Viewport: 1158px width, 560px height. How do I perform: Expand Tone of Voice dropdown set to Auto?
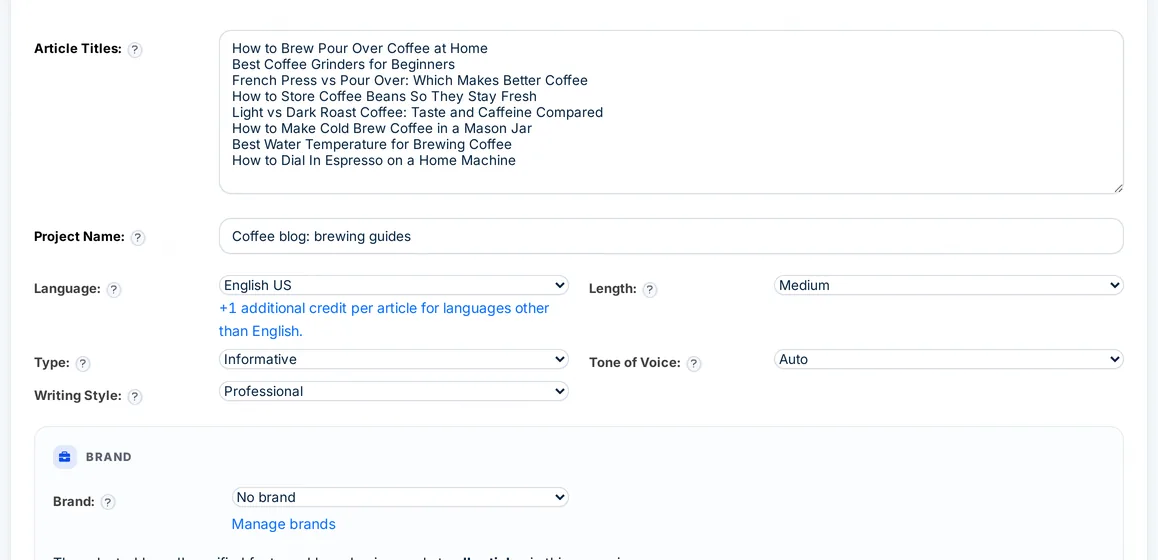[948, 359]
